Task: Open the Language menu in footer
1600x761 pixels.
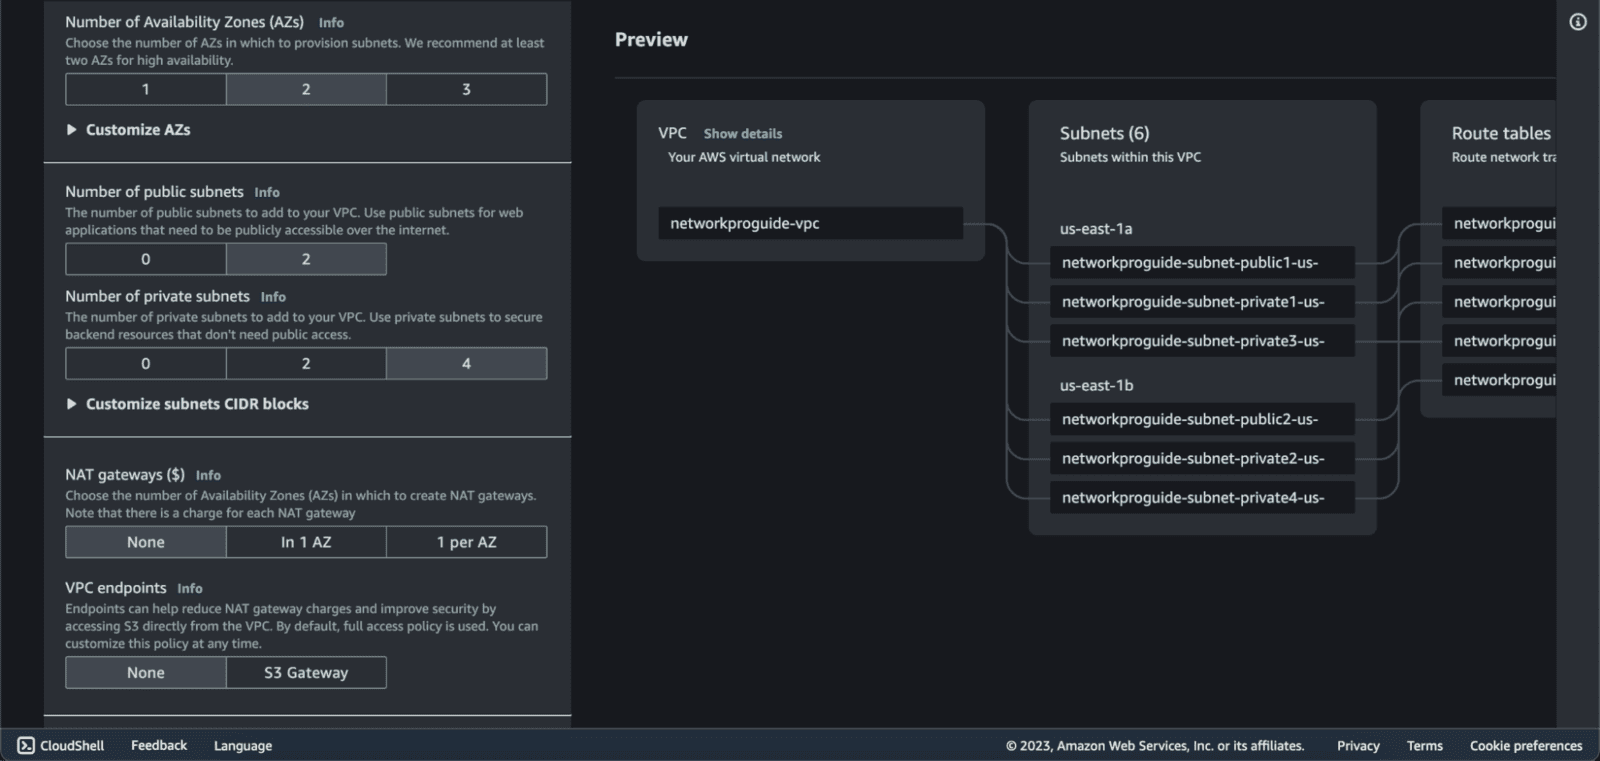Action: tap(243, 746)
